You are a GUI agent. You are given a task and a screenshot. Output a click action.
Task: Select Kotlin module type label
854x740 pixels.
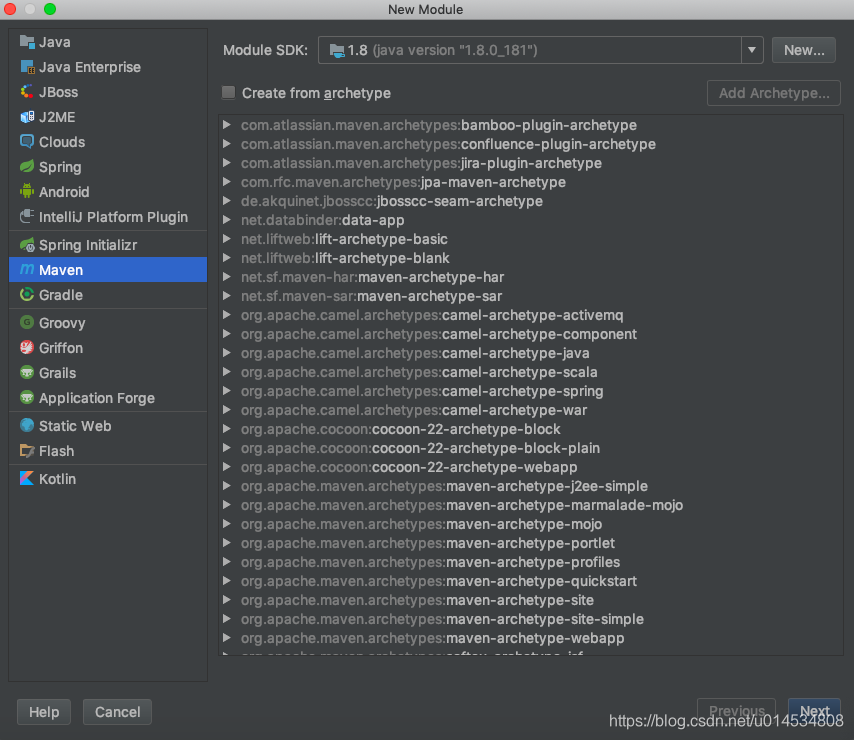[x=57, y=479]
